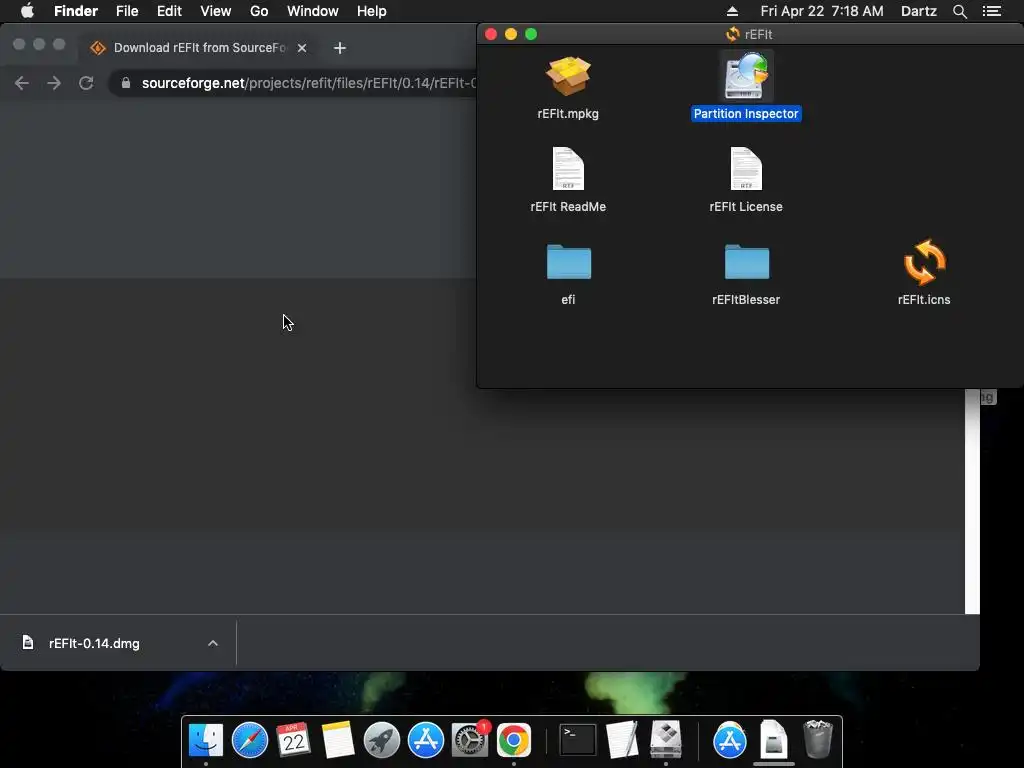Click the Apple menu icon

point(27,11)
